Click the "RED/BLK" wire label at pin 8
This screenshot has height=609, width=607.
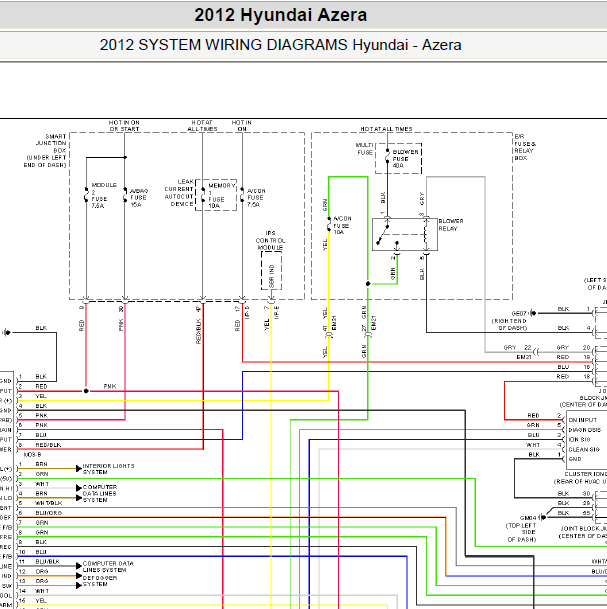(48, 445)
